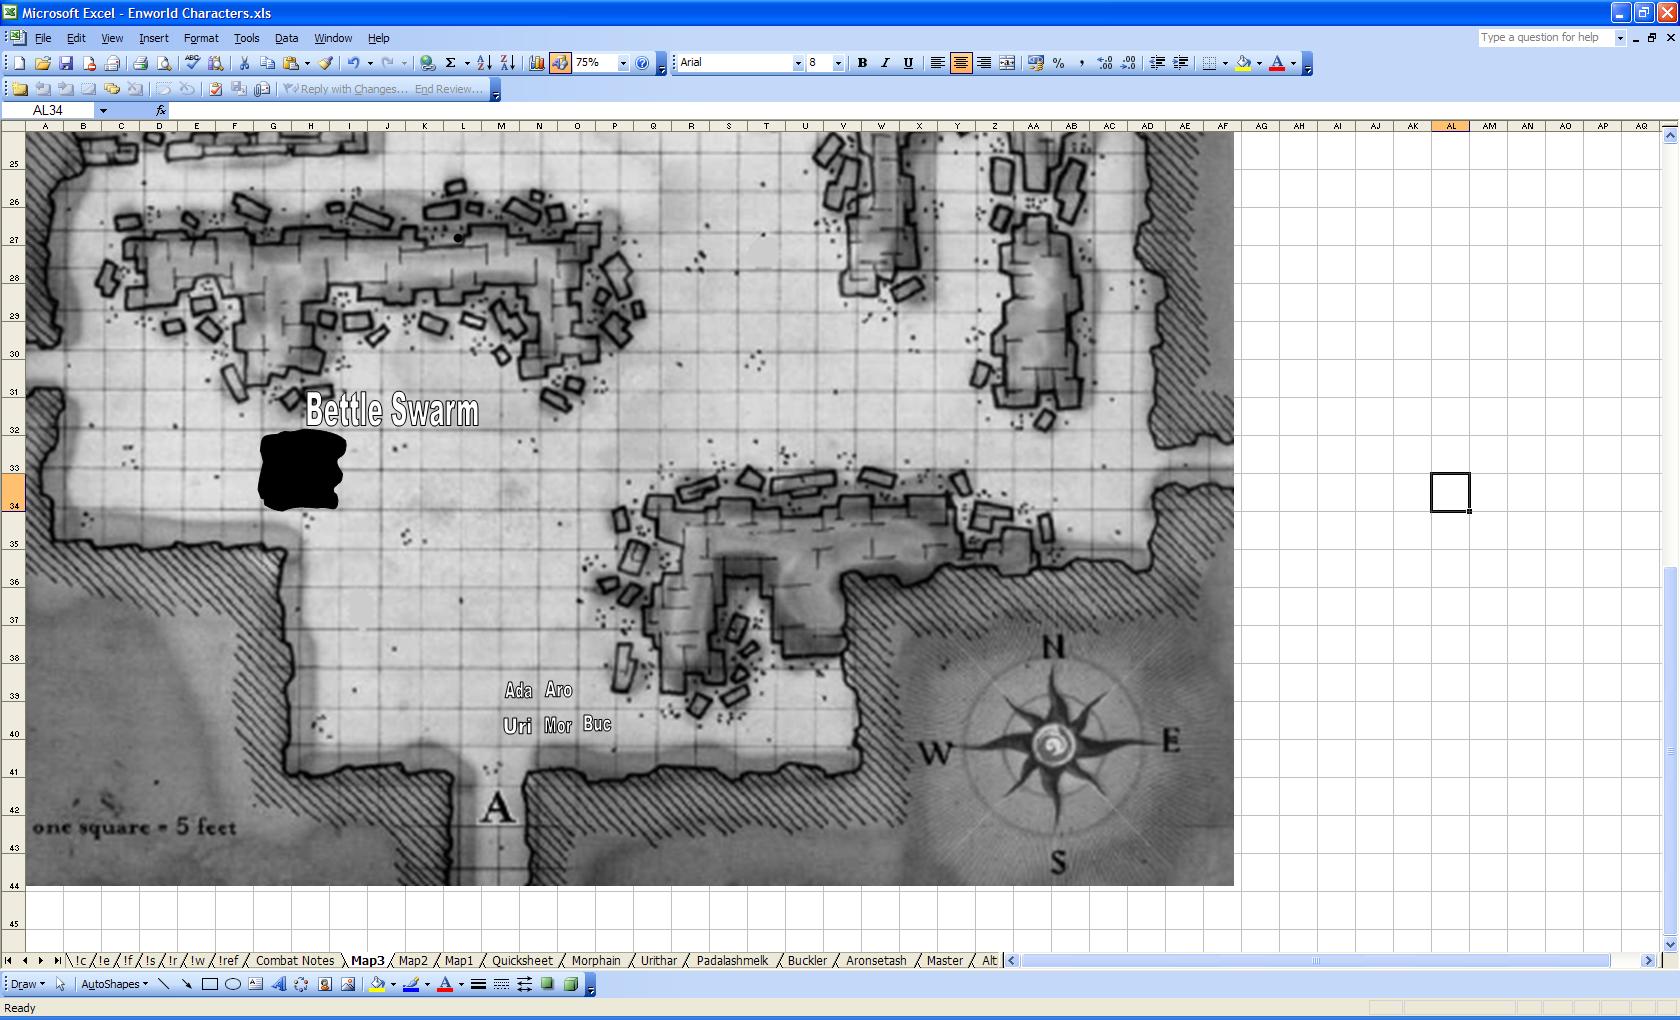Open Microsoft Excel Help question-mark icon
The image size is (1680, 1020).
[x=643, y=63]
